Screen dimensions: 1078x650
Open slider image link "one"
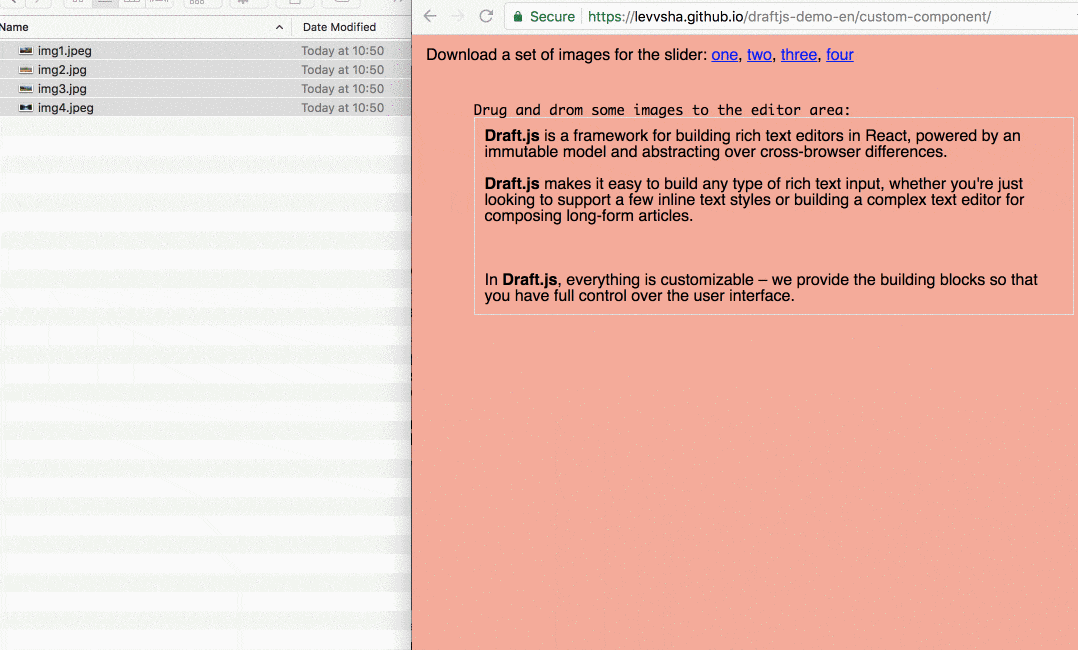click(724, 54)
